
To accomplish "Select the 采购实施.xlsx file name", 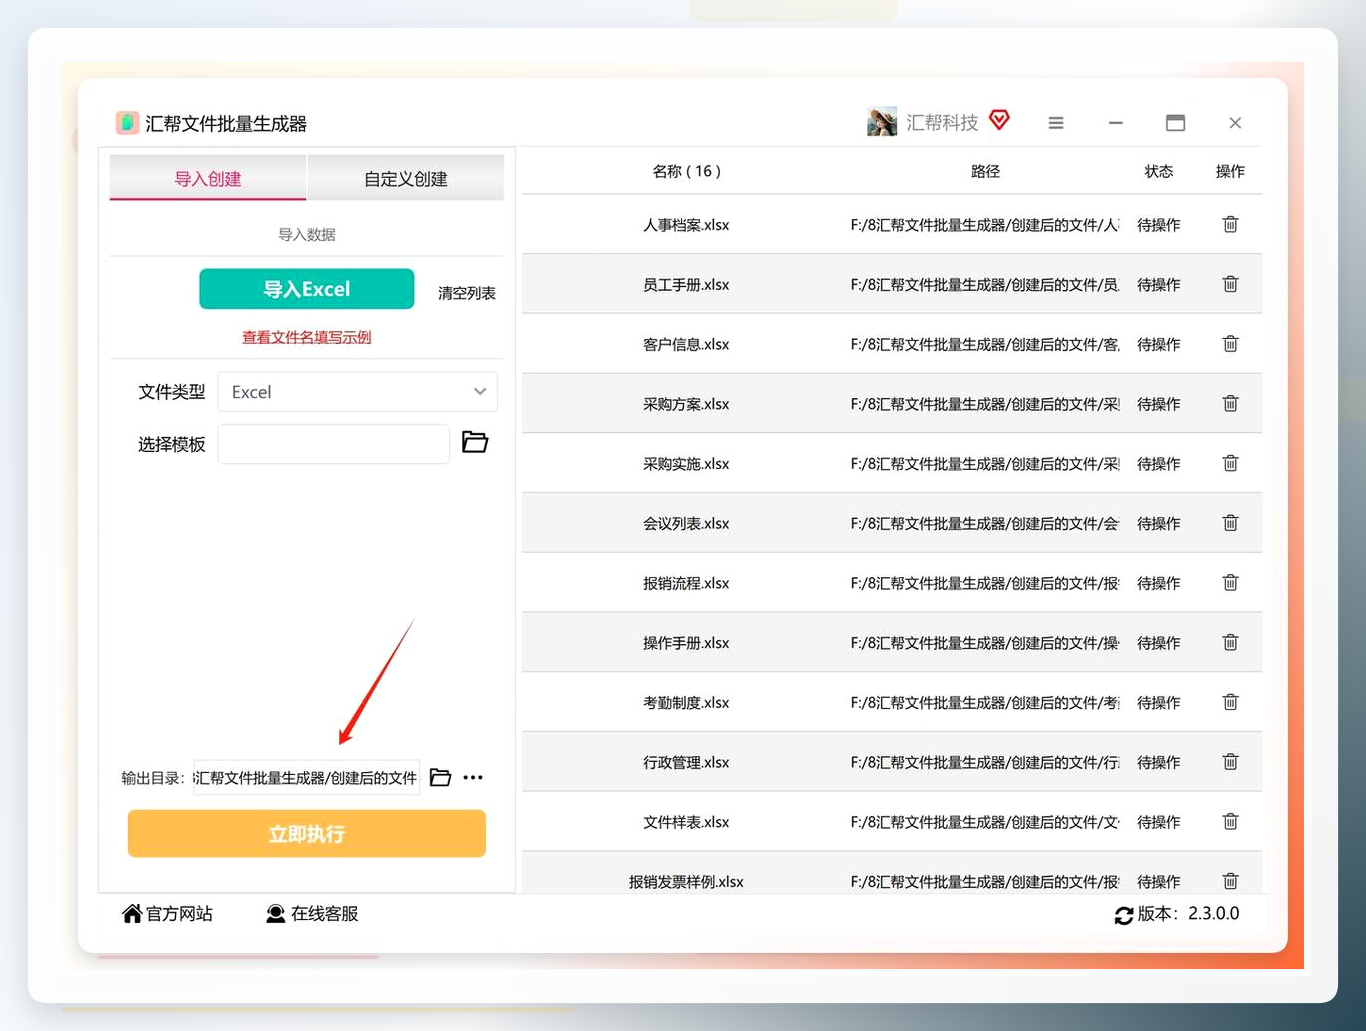I will point(686,464).
